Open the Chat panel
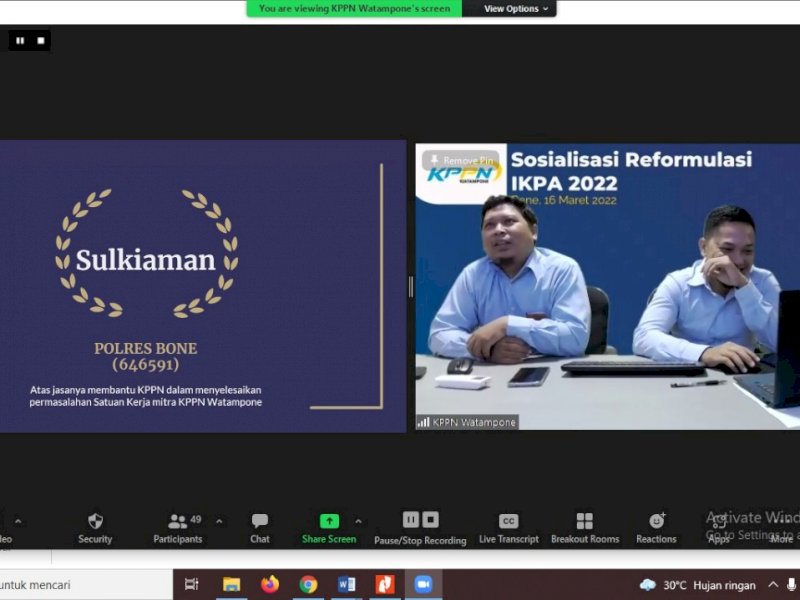This screenshot has width=800, height=600. pos(260,528)
